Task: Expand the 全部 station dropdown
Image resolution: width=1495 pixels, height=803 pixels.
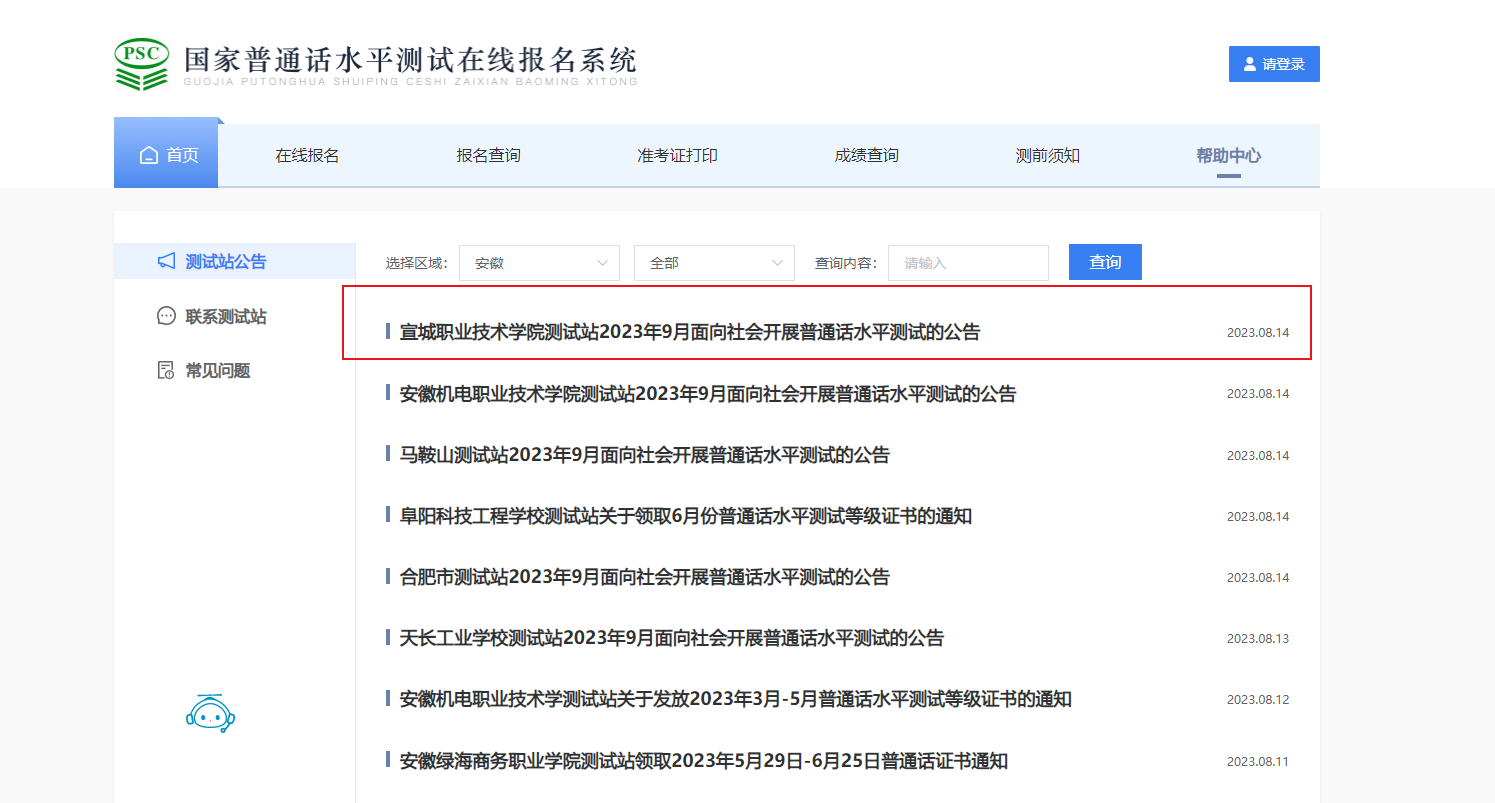Action: (x=714, y=263)
